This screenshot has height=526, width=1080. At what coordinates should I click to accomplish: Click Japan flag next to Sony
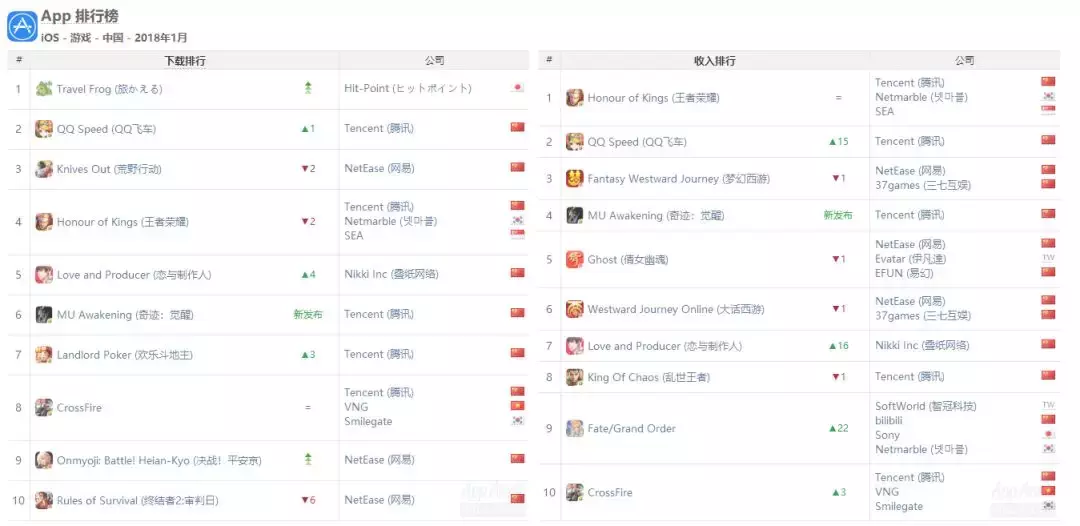(1048, 434)
